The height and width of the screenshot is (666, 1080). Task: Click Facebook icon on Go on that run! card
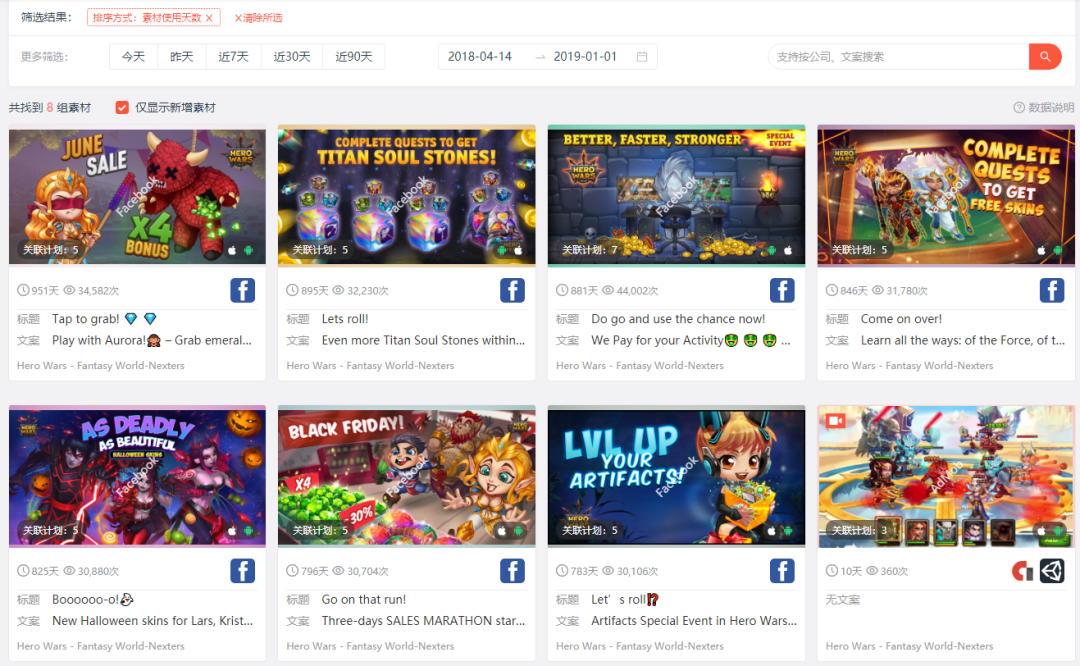(512, 570)
